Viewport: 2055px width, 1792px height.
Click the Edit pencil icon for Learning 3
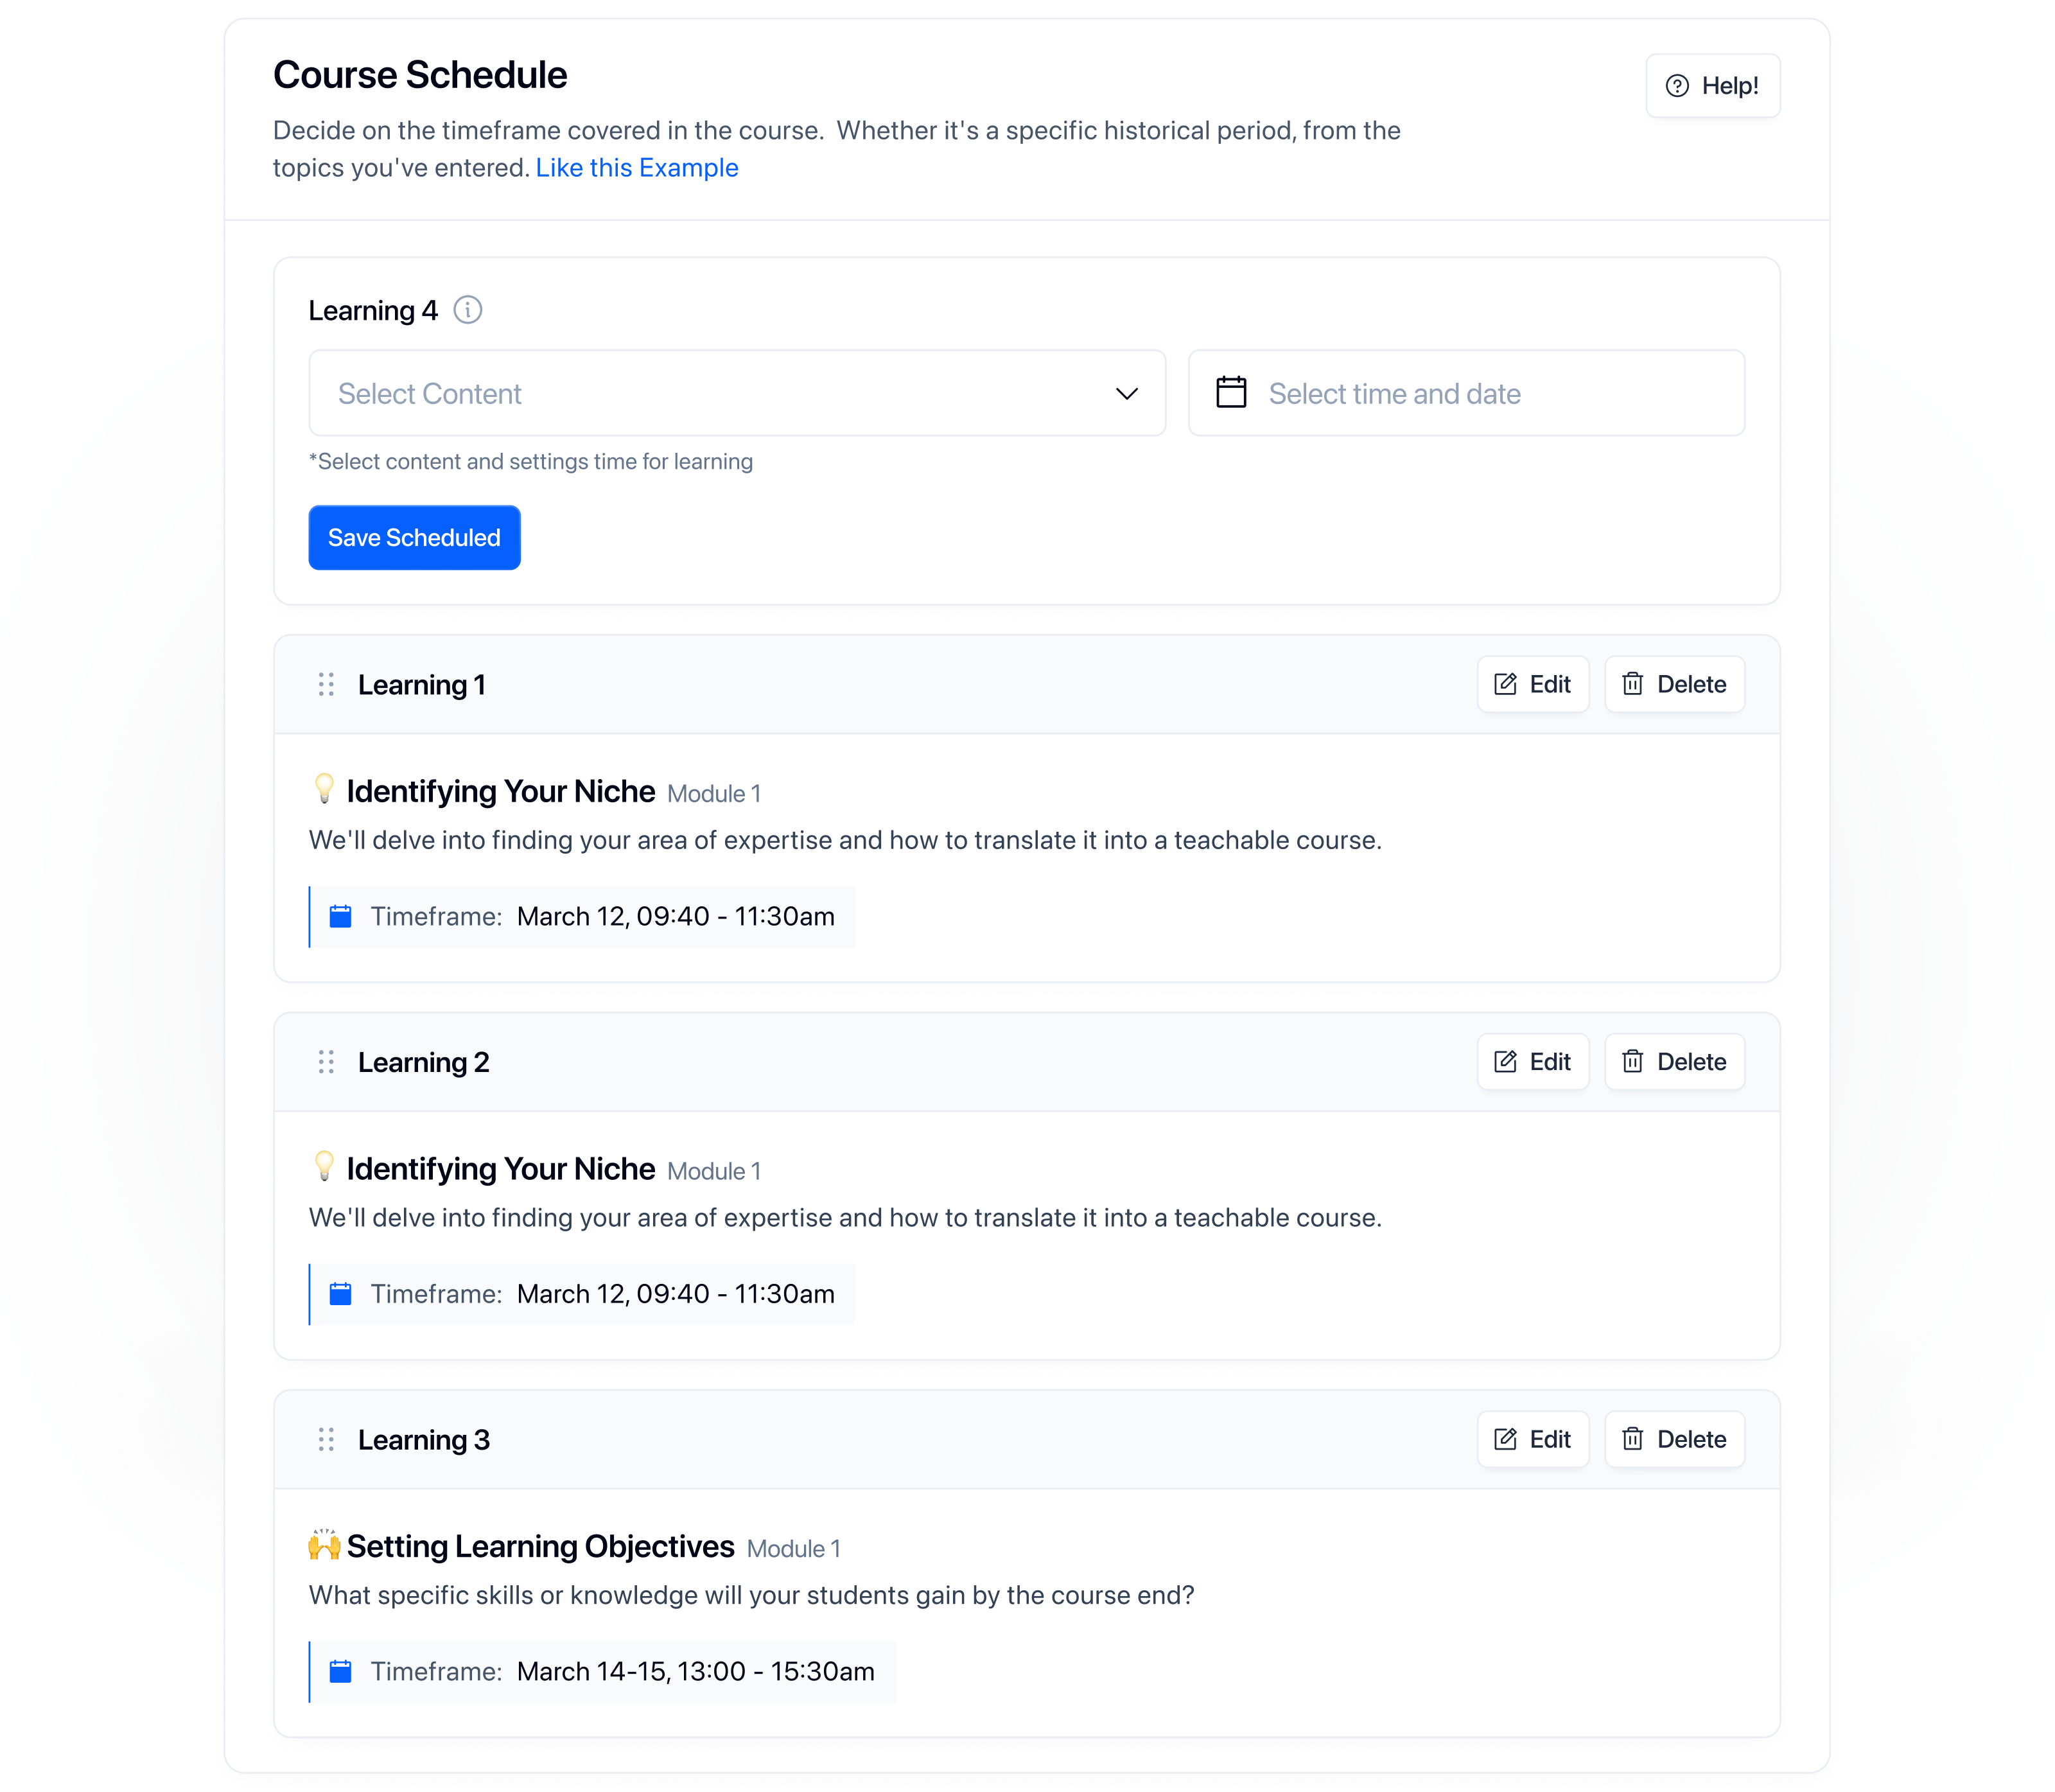[x=1505, y=1439]
